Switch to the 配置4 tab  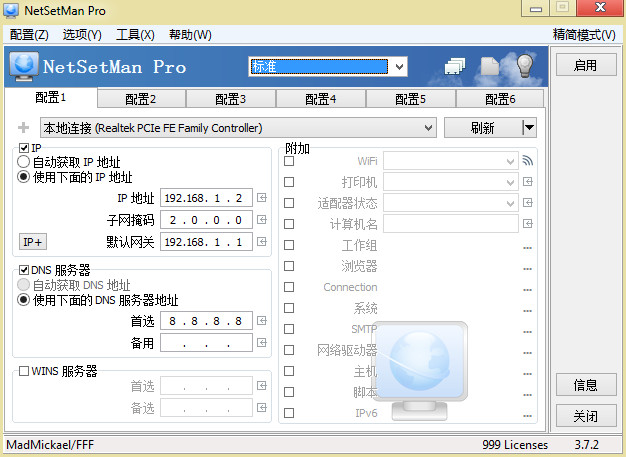coord(321,99)
